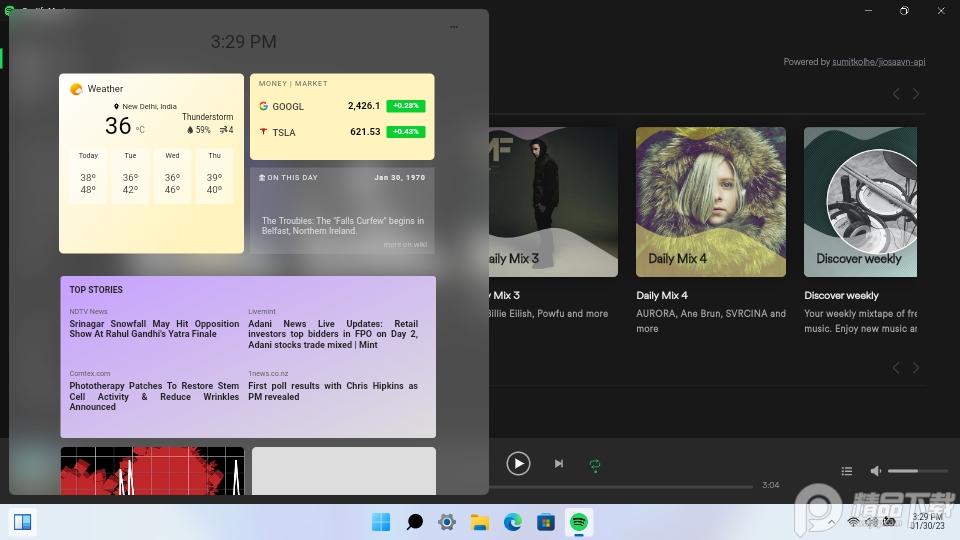This screenshot has width=960, height=540.
Task: Click the GOOGL +0.28% green badge
Action: [406, 106]
